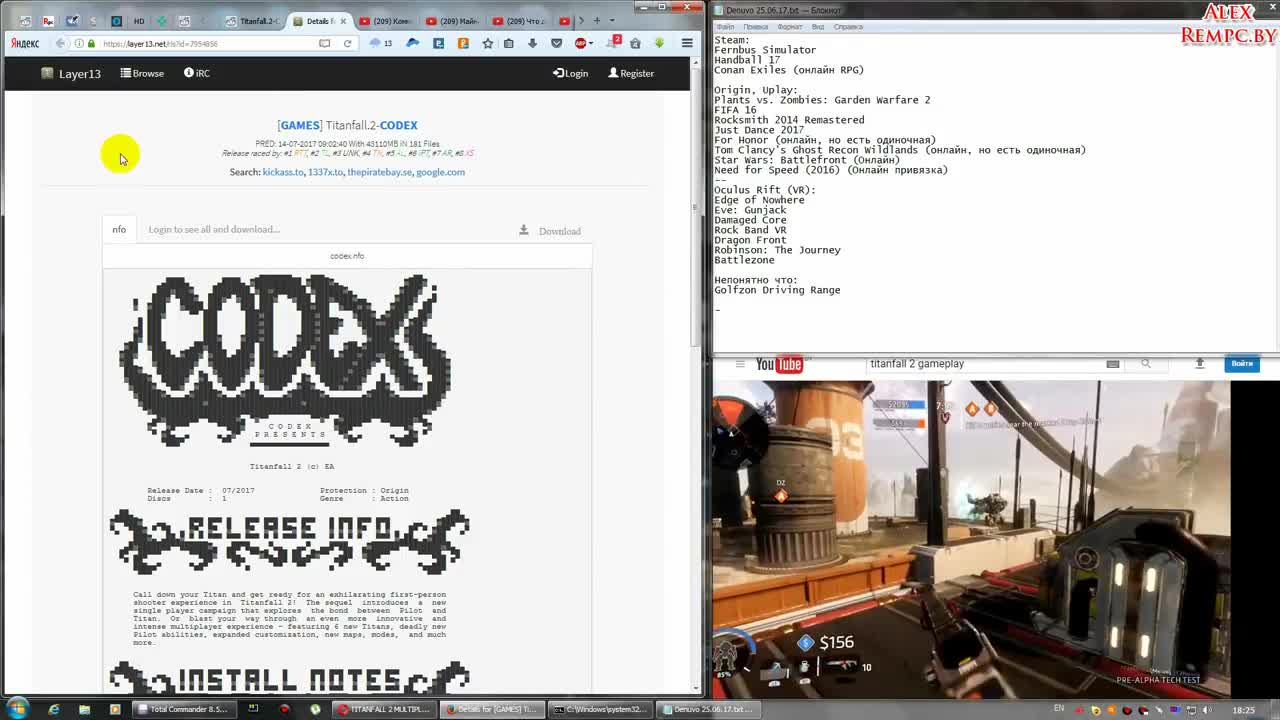Search the release on thepiratebay.se
Image resolution: width=1280 pixels, height=720 pixels.
tap(379, 172)
